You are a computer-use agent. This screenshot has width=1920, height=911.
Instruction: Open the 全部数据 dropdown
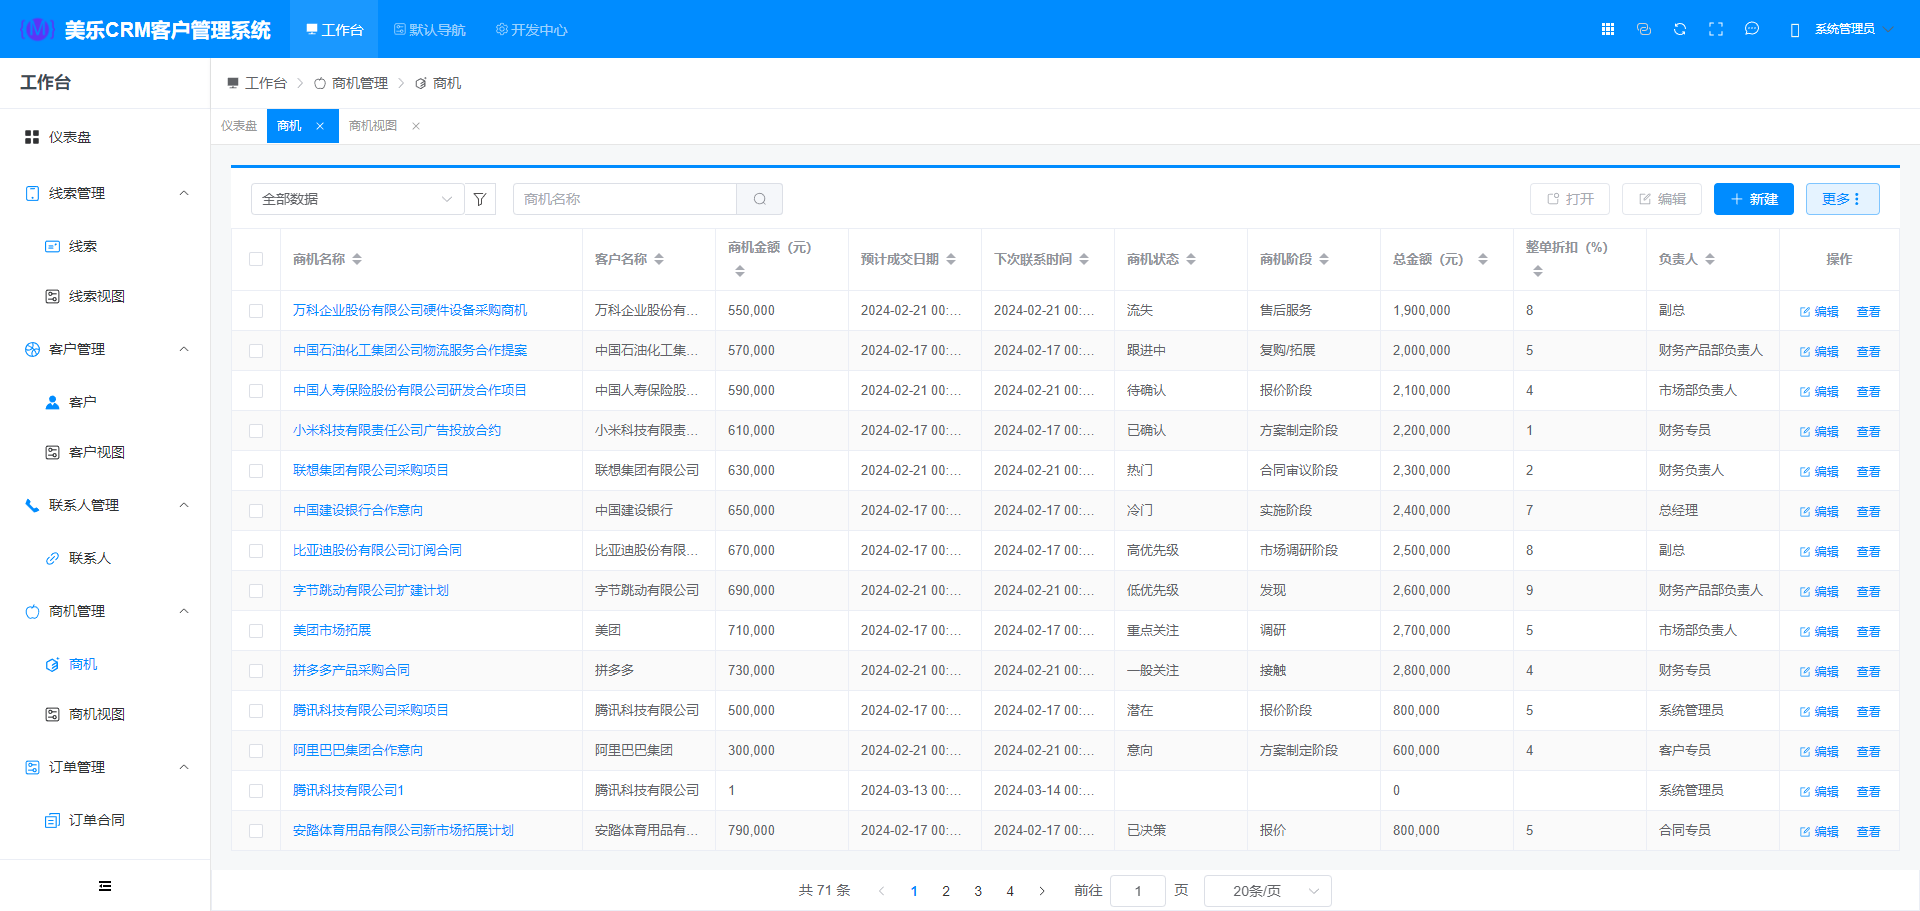pyautogui.click(x=357, y=199)
